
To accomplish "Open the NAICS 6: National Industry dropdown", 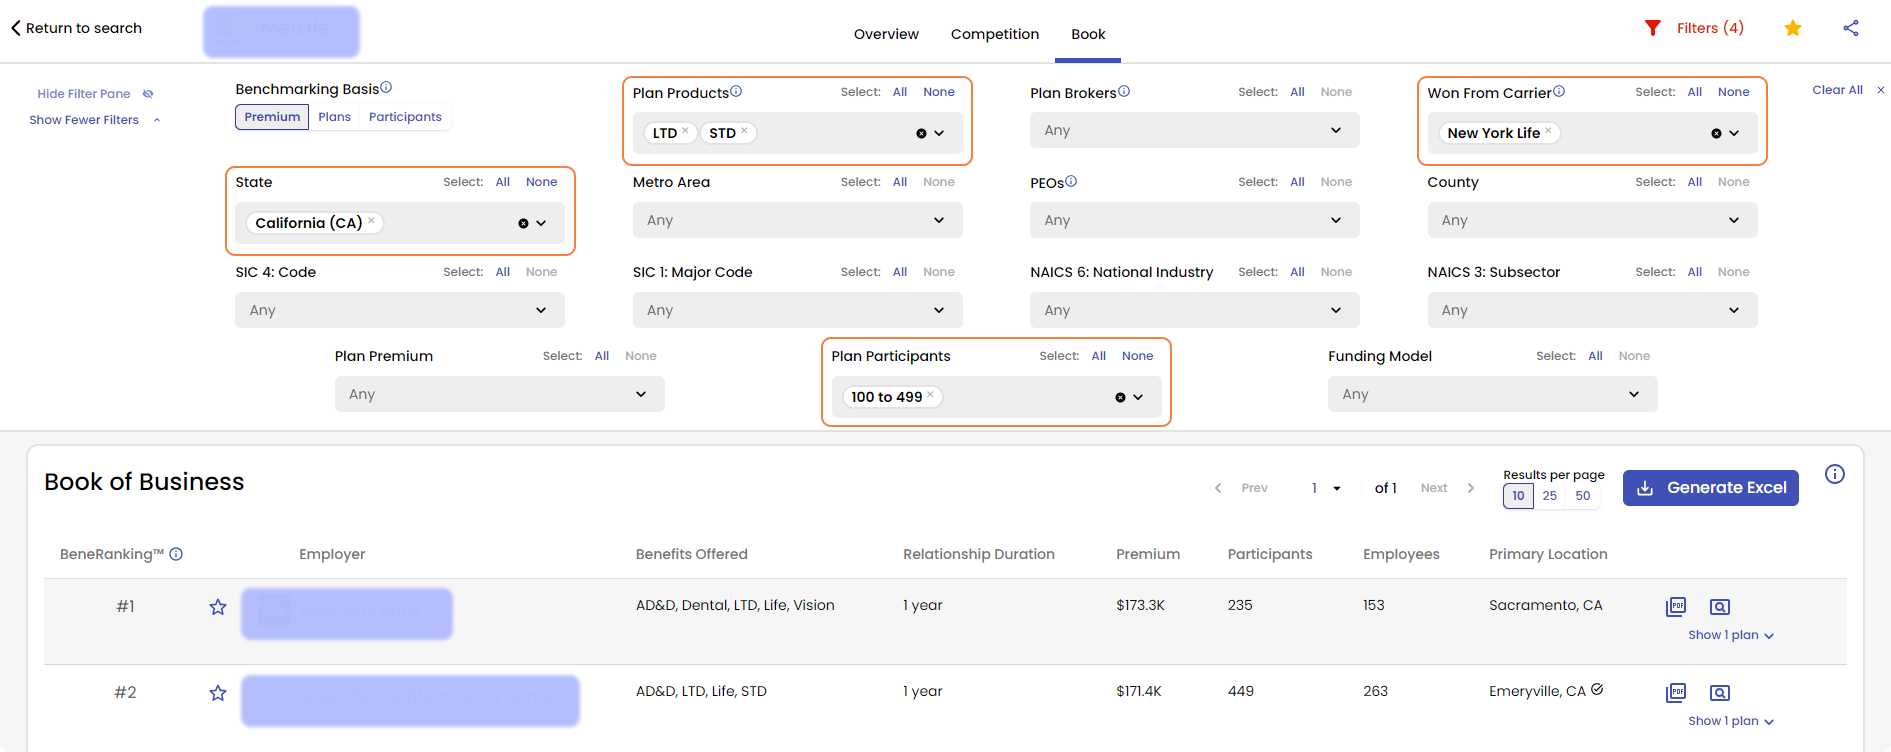I will [x=1194, y=310].
